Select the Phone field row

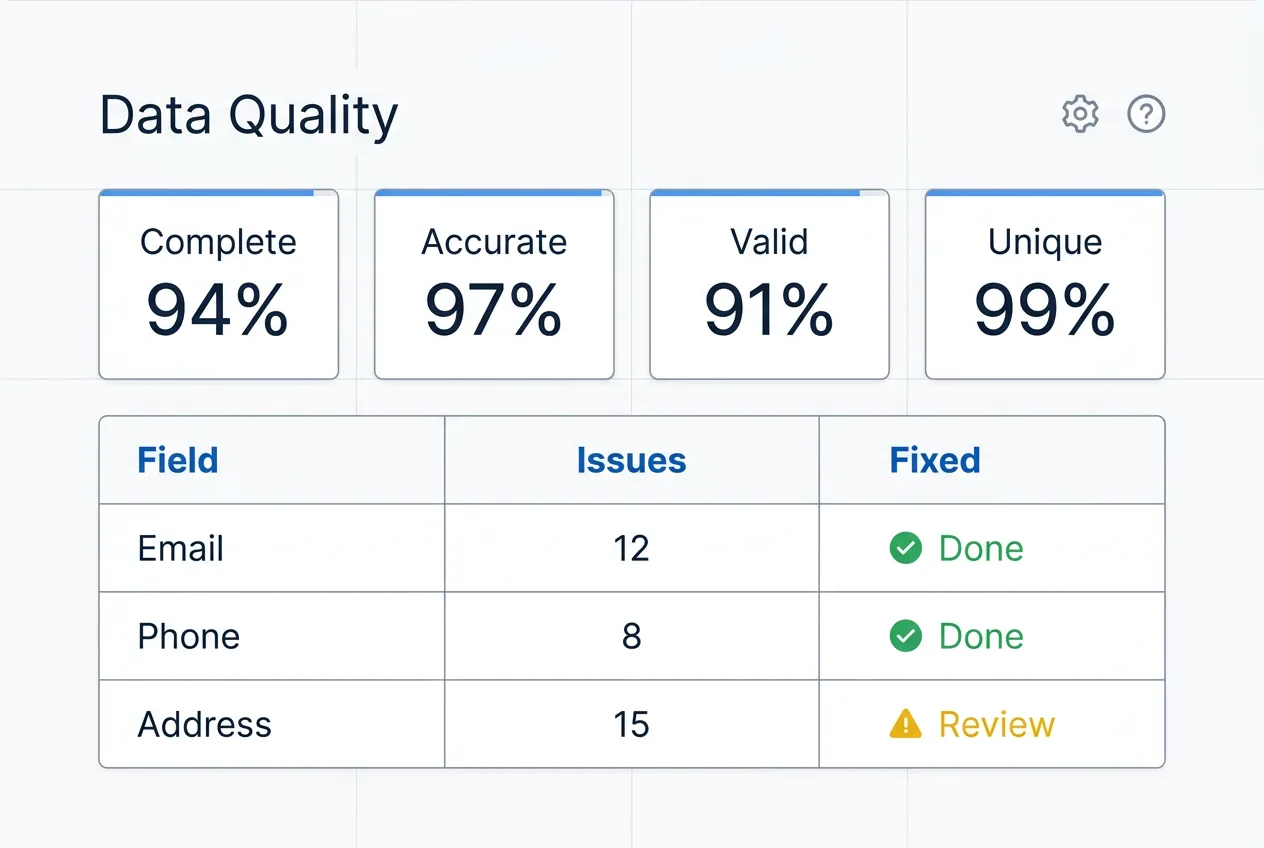[189, 636]
